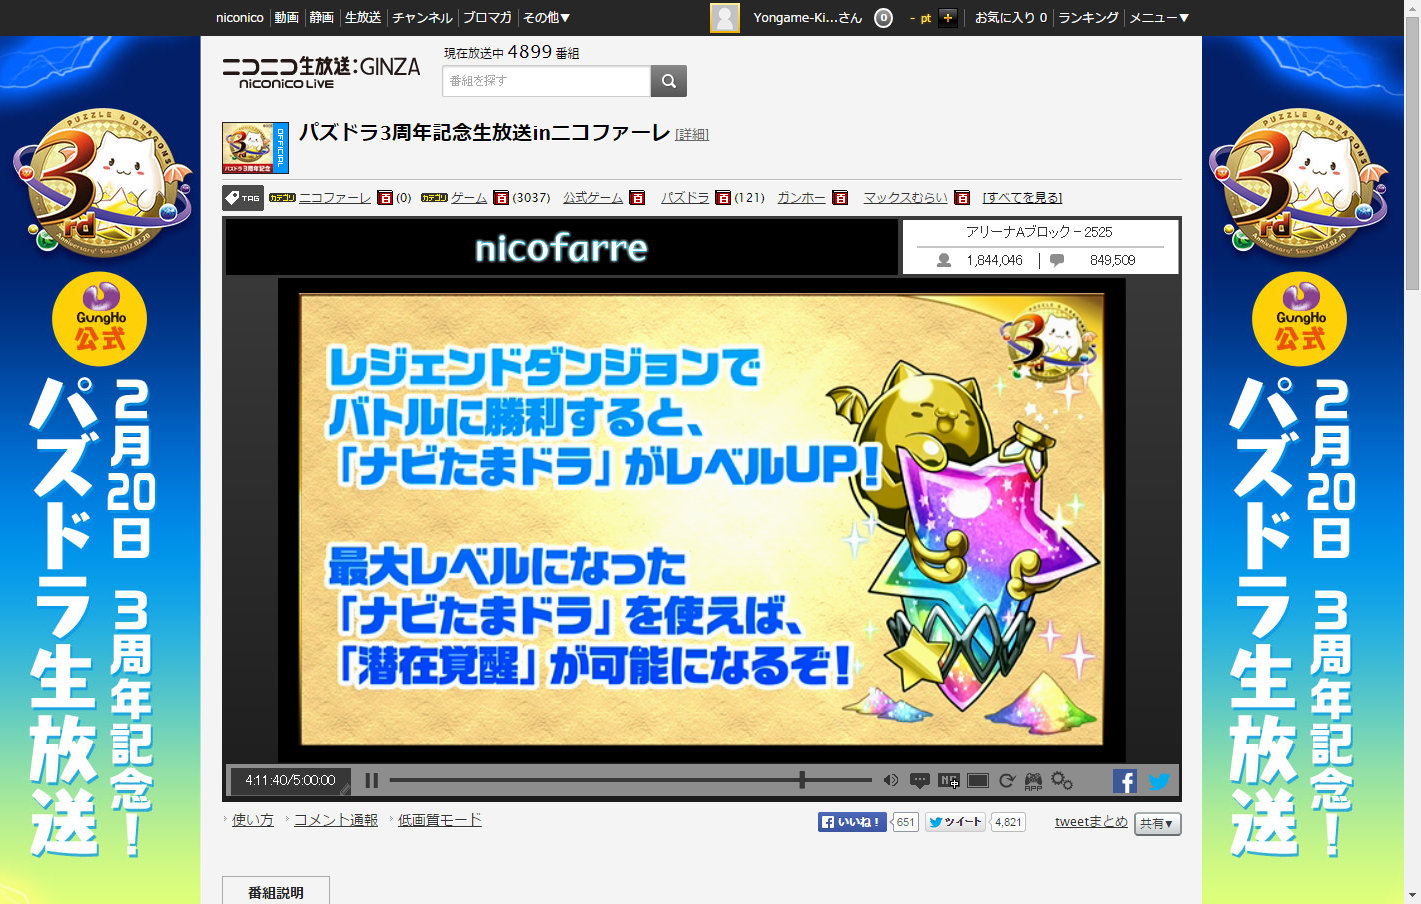Viewport: 1421px width, 904px height.
Task: Open the マックスむらい tag link
Action: (905, 198)
